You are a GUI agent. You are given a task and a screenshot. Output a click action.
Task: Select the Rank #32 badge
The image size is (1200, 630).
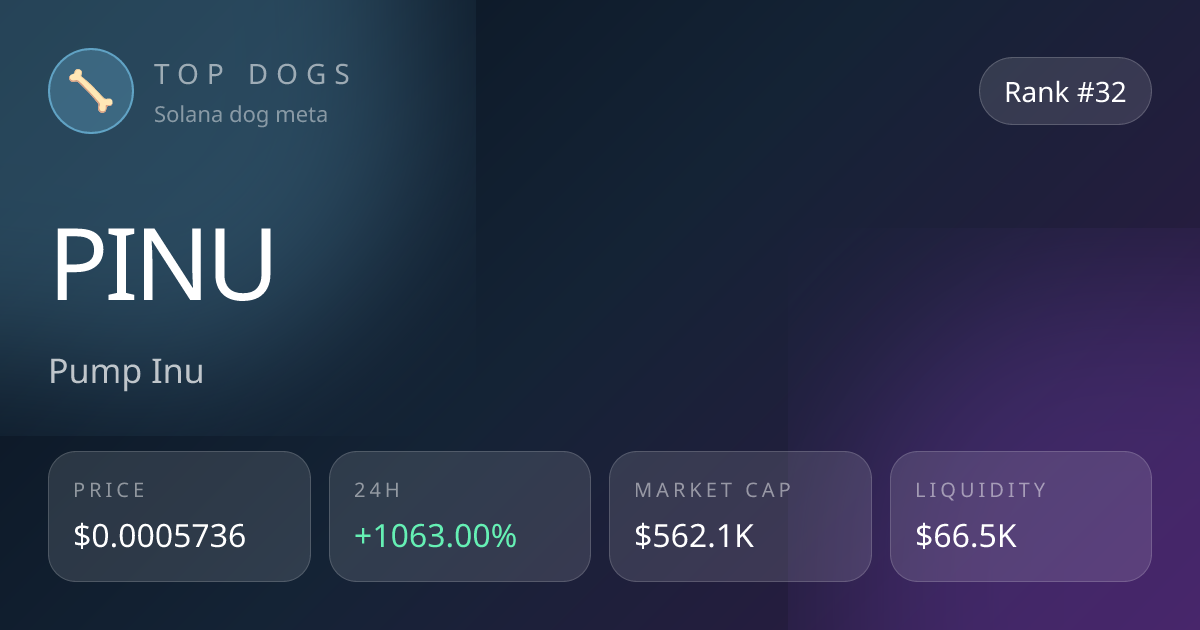pyautogui.click(x=1065, y=91)
